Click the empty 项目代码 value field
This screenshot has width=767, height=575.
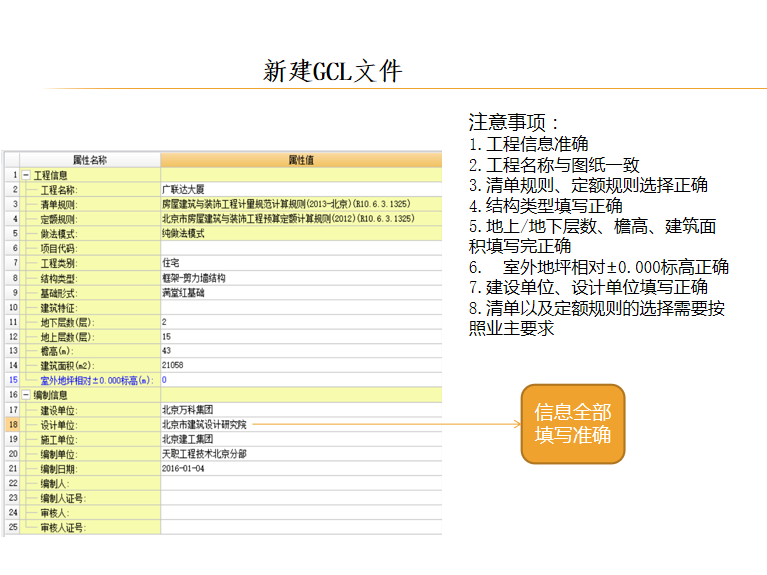tap(300, 248)
